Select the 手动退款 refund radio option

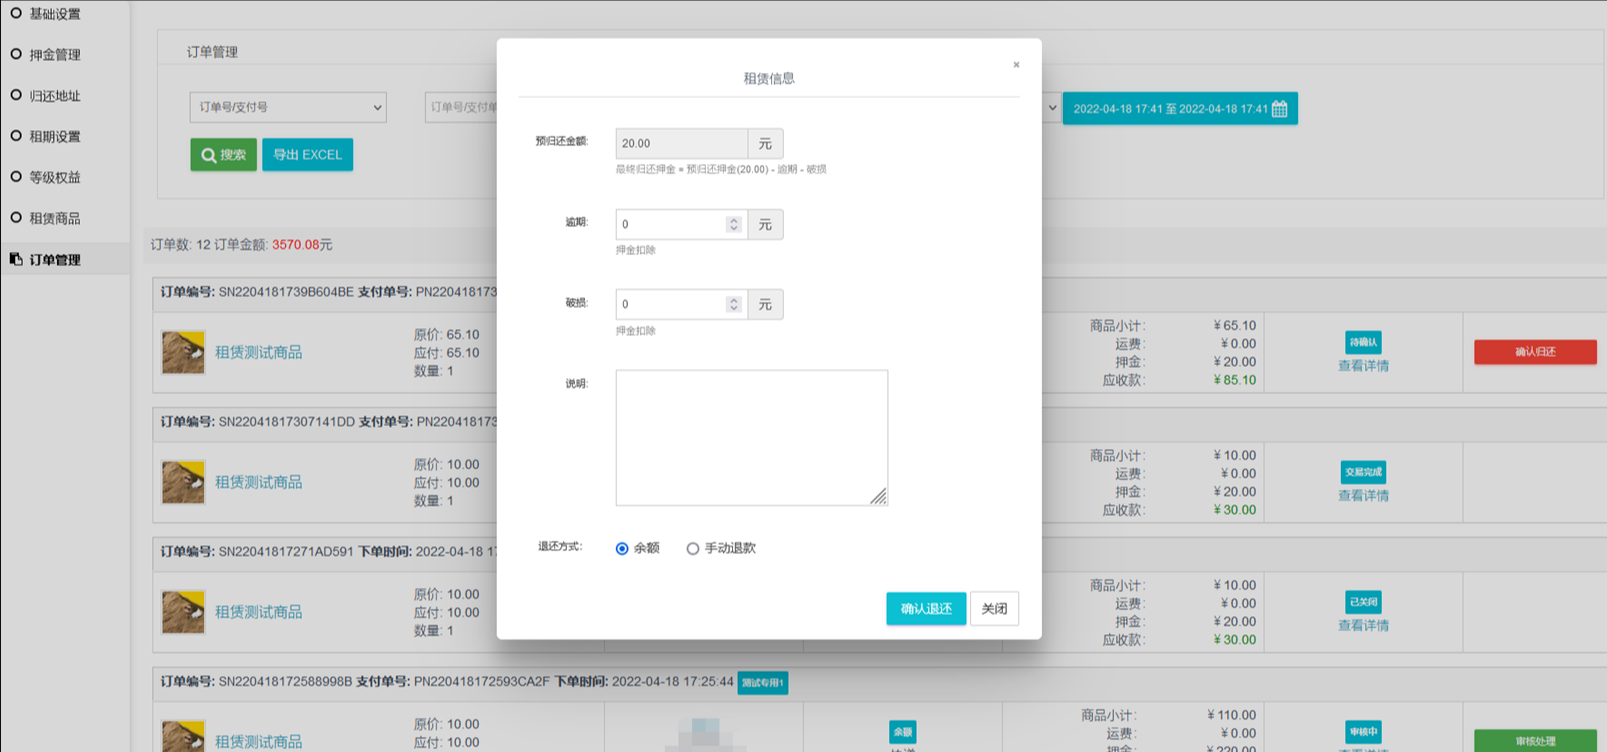692,548
